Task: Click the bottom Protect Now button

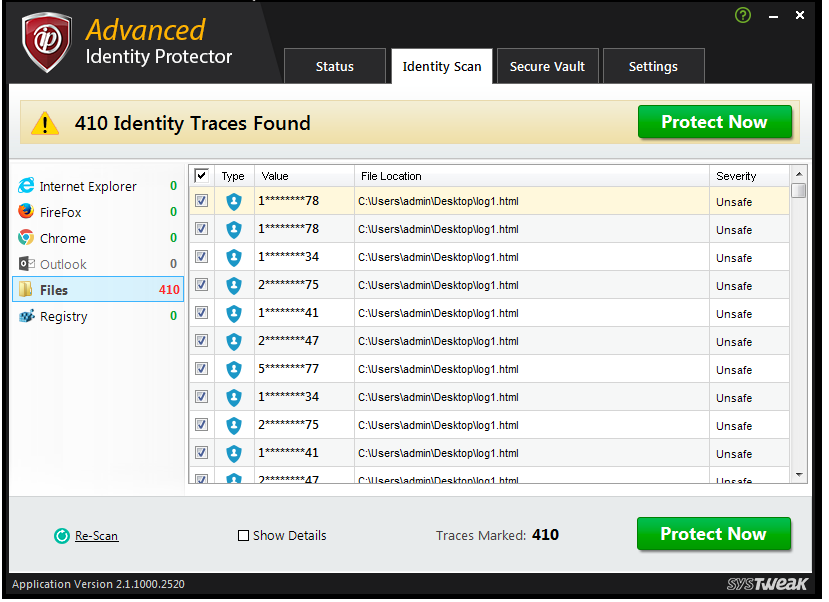Action: [713, 534]
